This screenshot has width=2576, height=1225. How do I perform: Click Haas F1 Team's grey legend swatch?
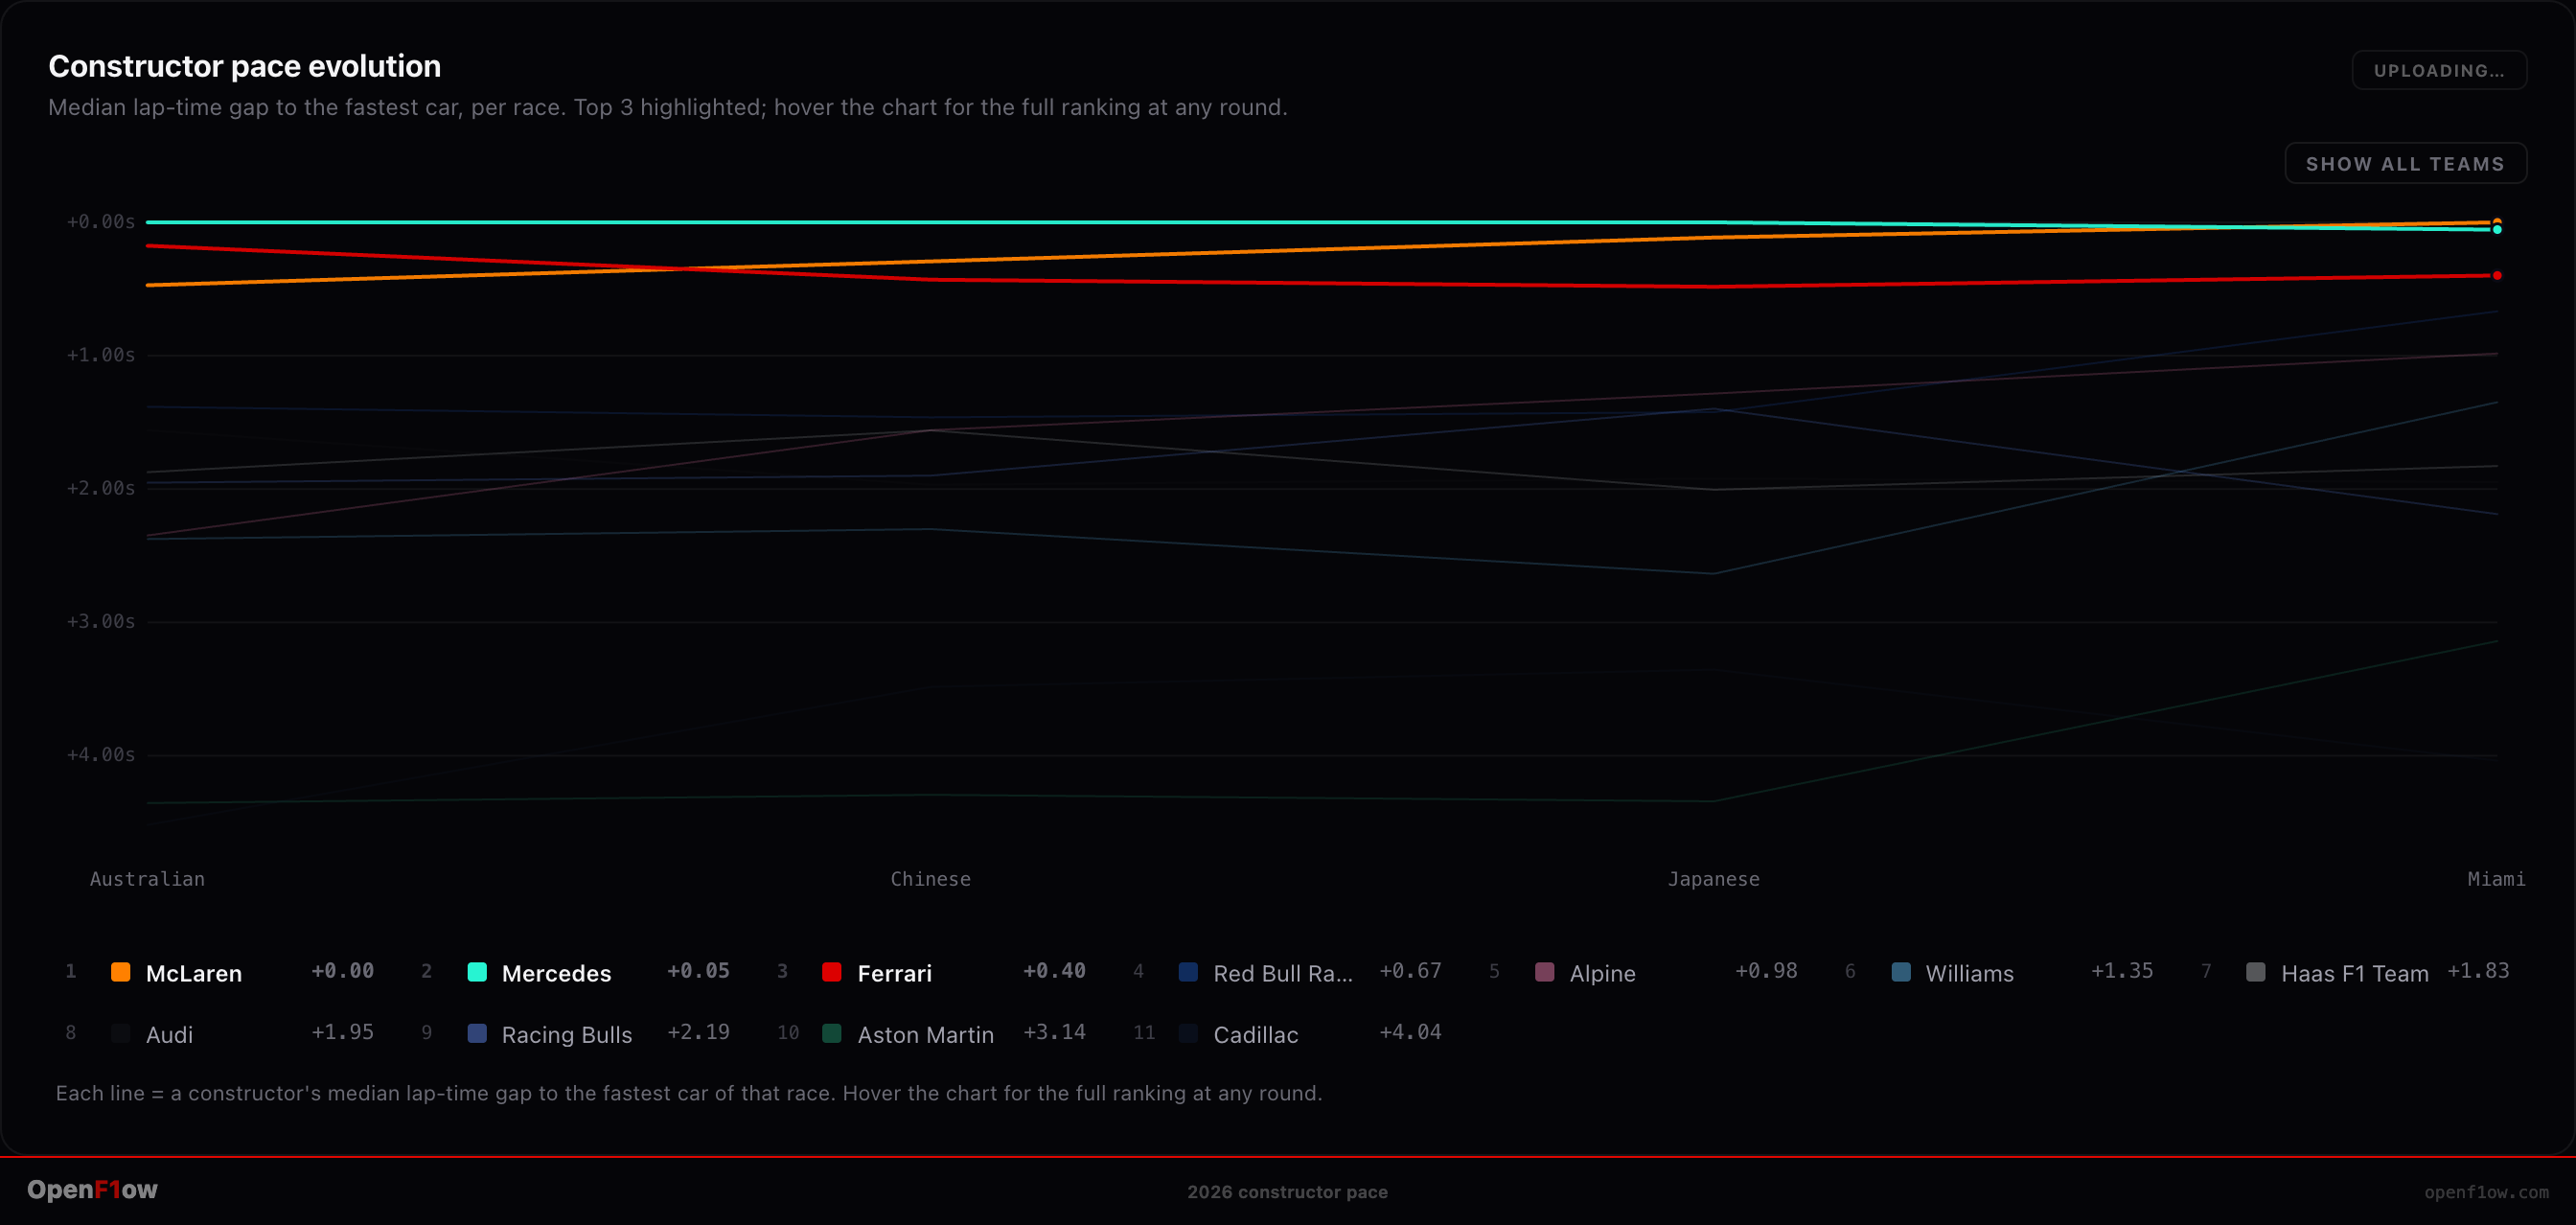(x=2256, y=972)
